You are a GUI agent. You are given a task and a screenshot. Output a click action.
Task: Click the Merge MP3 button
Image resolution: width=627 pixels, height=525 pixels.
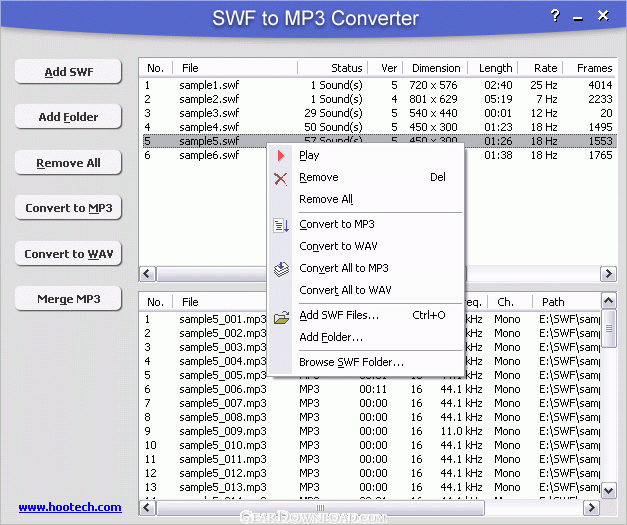68,299
